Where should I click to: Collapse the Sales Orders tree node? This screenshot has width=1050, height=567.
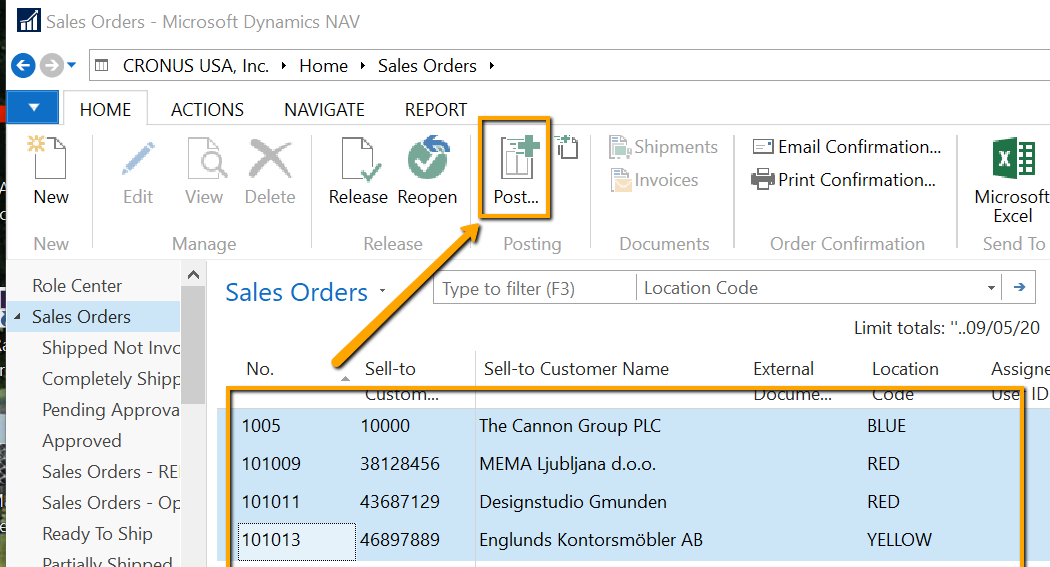[17, 317]
